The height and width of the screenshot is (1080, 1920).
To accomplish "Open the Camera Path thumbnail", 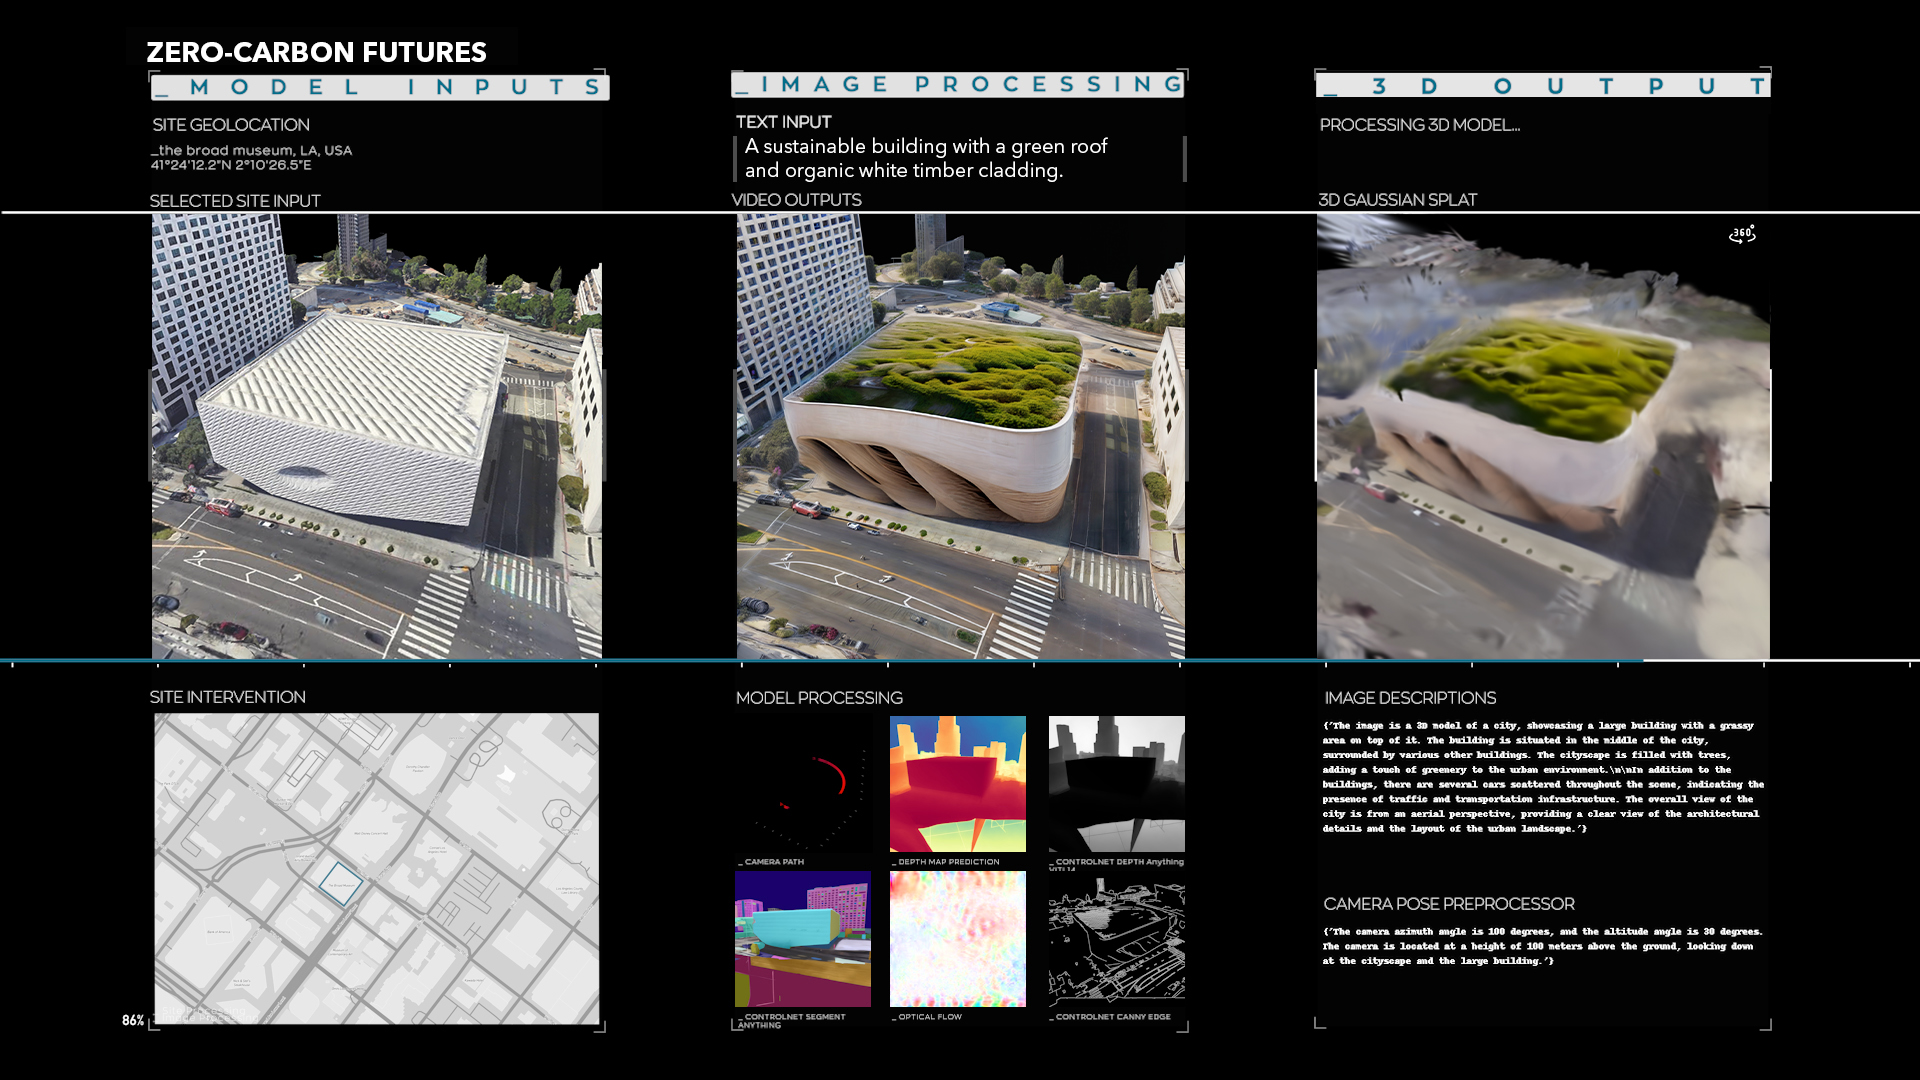I will click(803, 784).
